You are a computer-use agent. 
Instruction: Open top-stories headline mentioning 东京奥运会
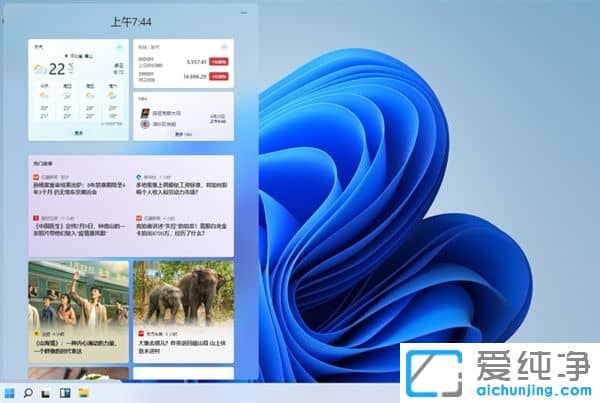[x=79, y=188]
